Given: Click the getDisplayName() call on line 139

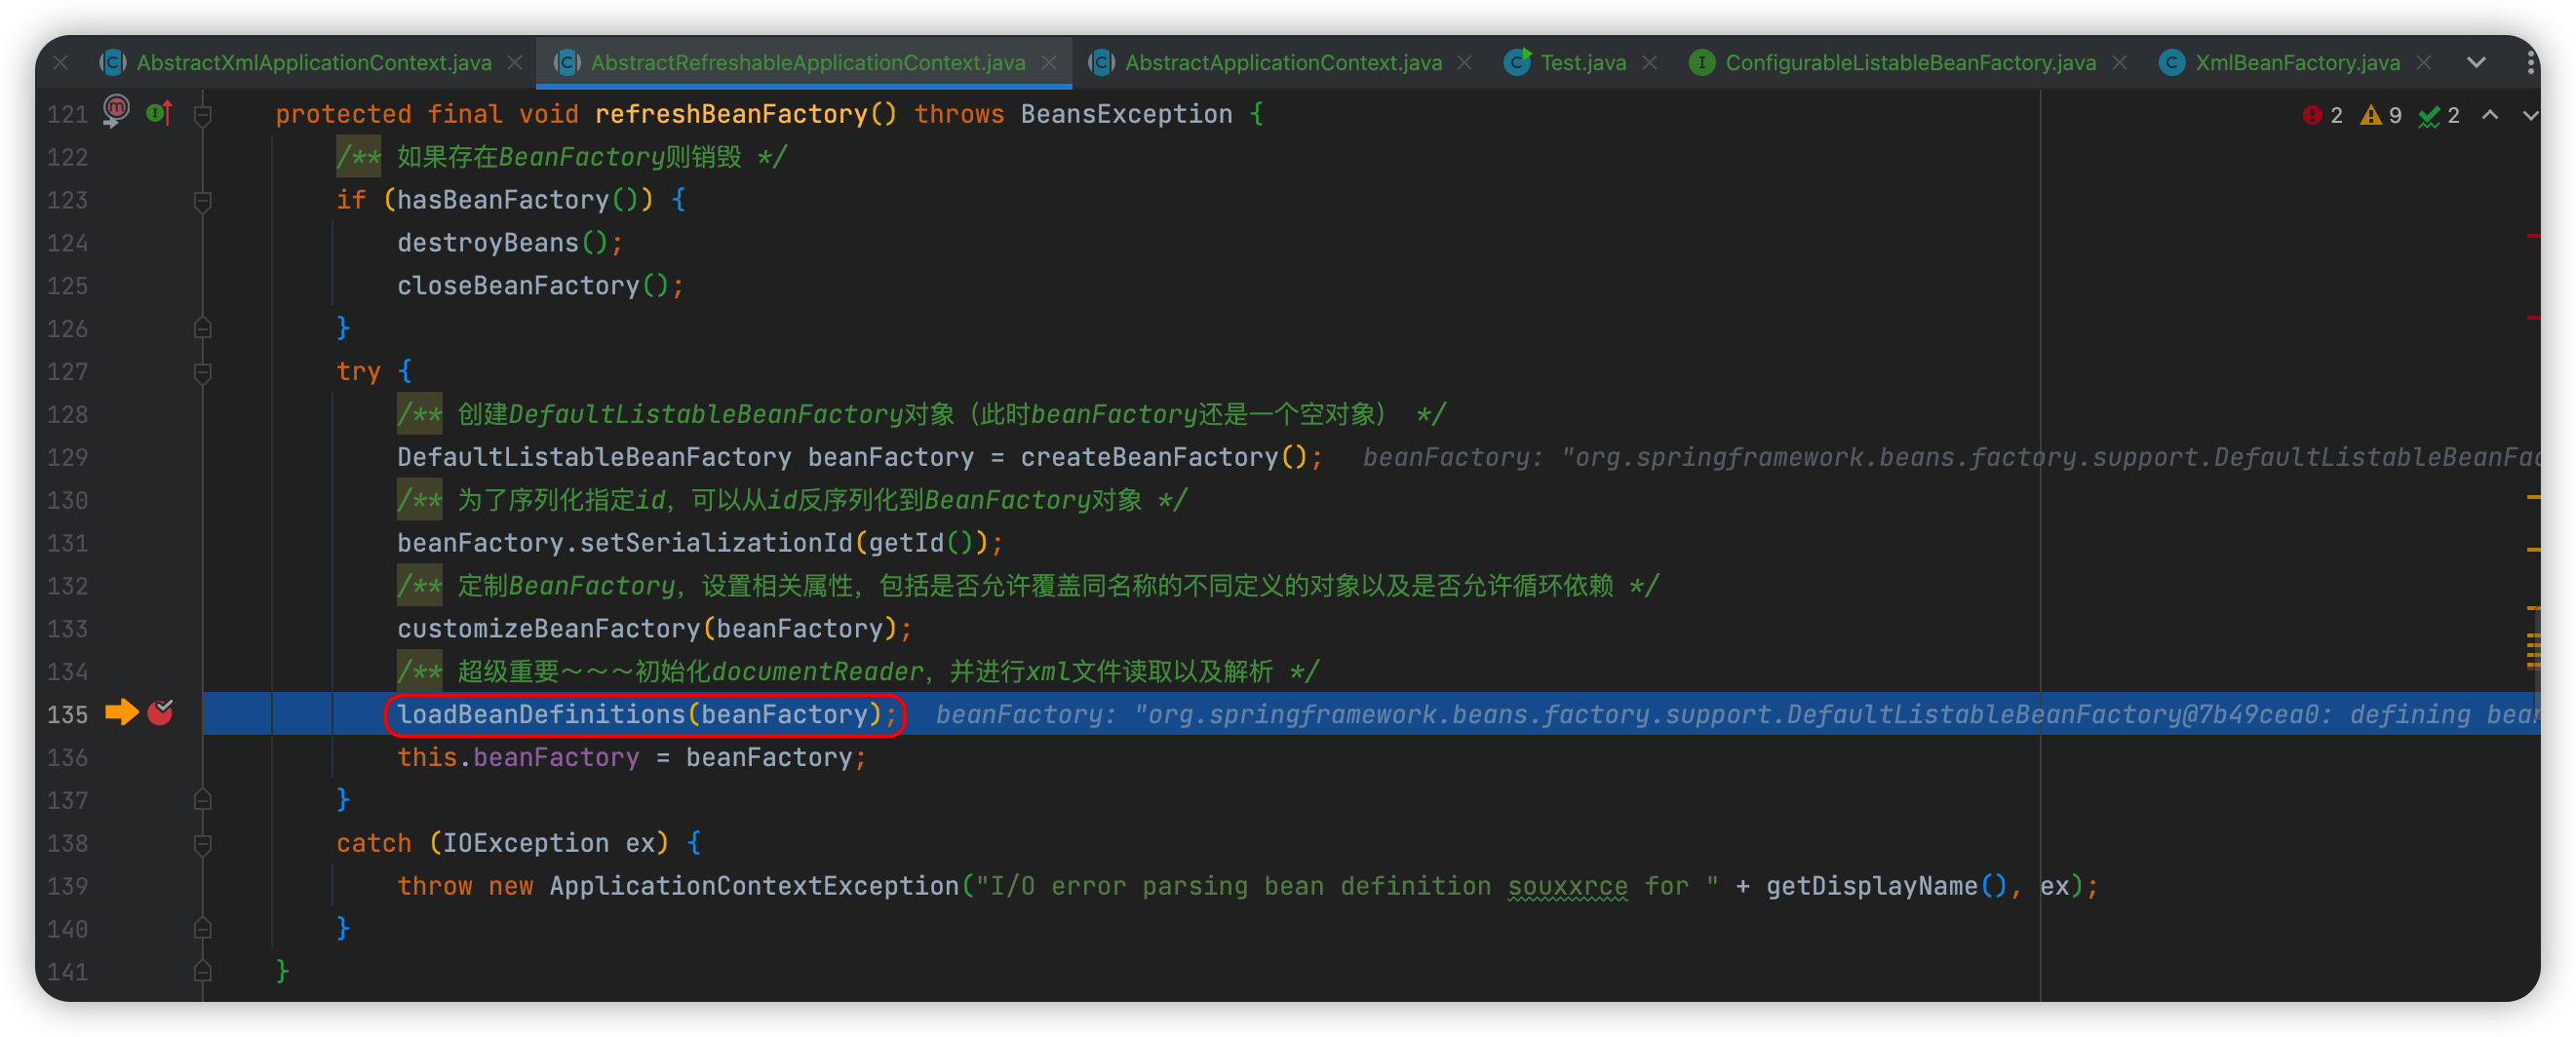Looking at the screenshot, I should [1886, 886].
